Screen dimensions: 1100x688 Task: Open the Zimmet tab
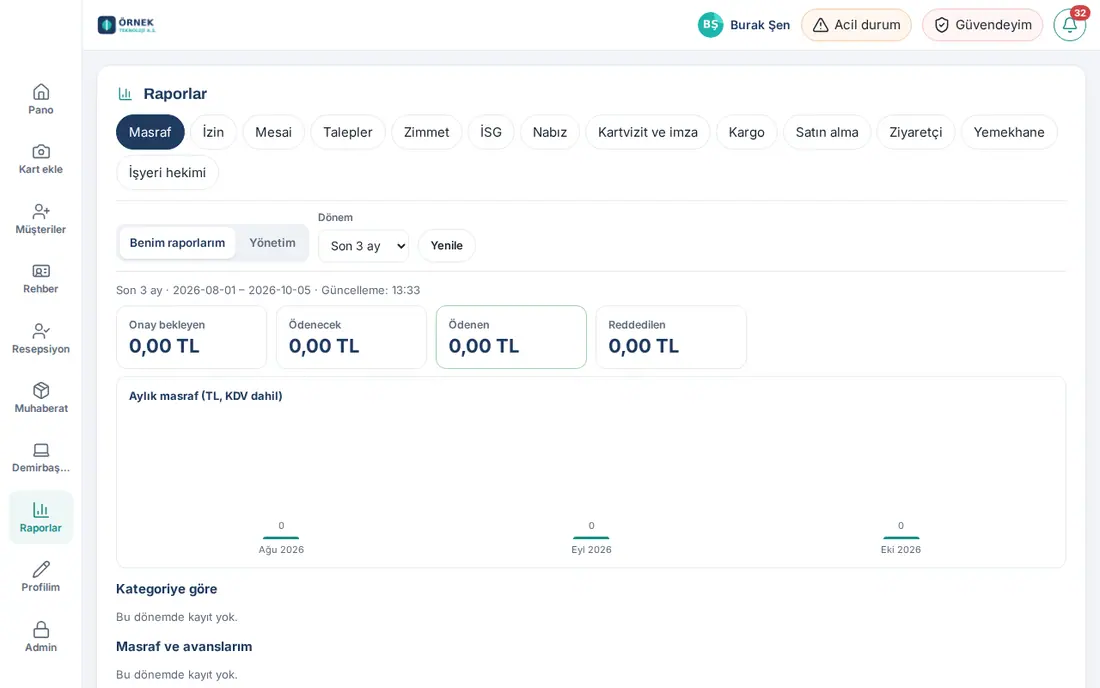coord(427,133)
